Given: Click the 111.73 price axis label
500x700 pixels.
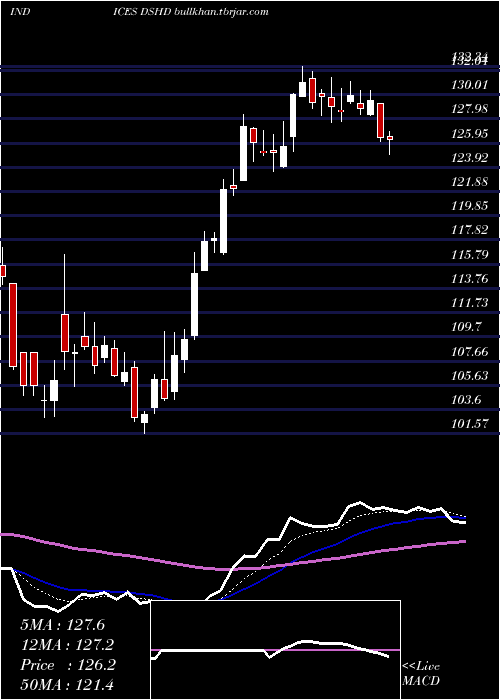Looking at the screenshot, I should click(469, 303).
